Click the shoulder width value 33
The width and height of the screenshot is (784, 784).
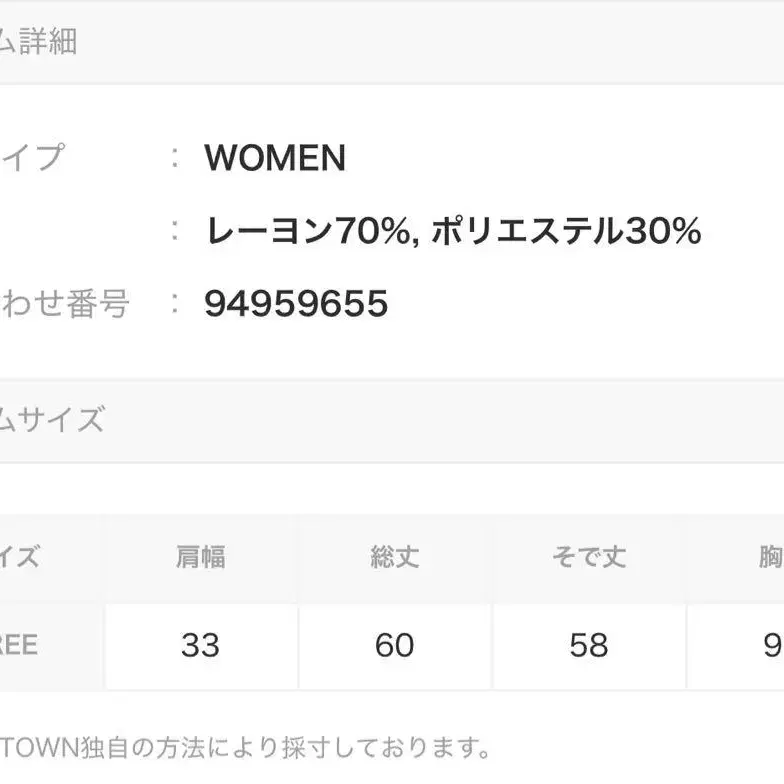tap(200, 645)
